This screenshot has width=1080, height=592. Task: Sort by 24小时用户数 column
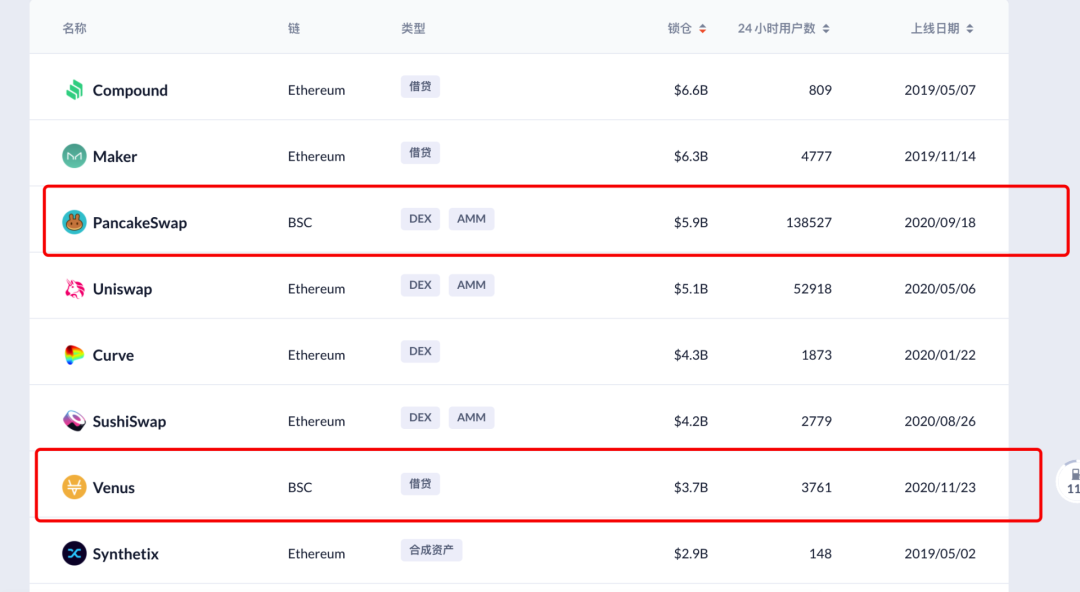coord(783,29)
